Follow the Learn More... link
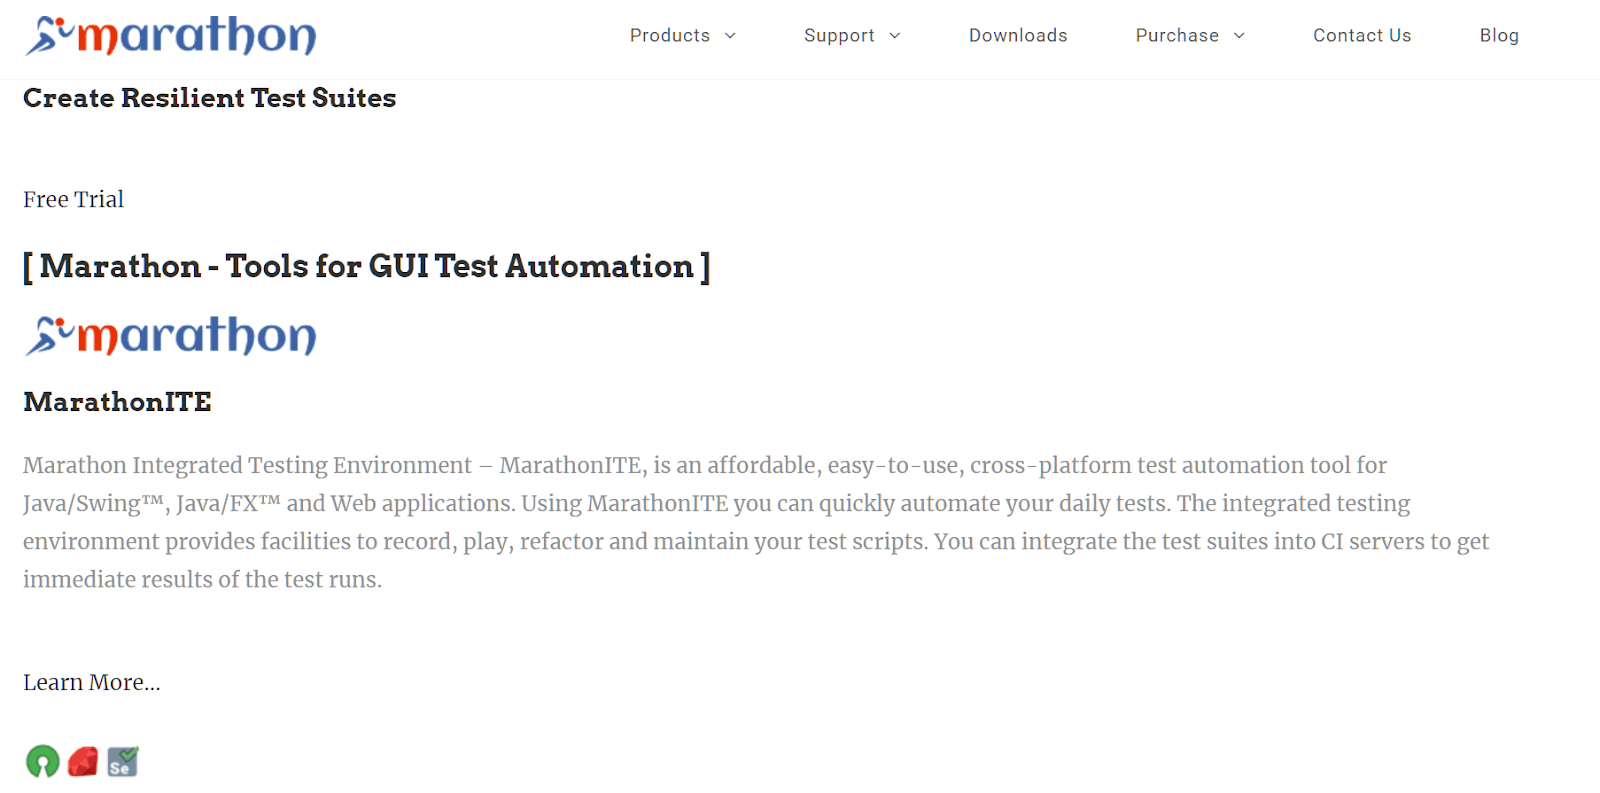Viewport: 1600px width, 793px height. 92,683
